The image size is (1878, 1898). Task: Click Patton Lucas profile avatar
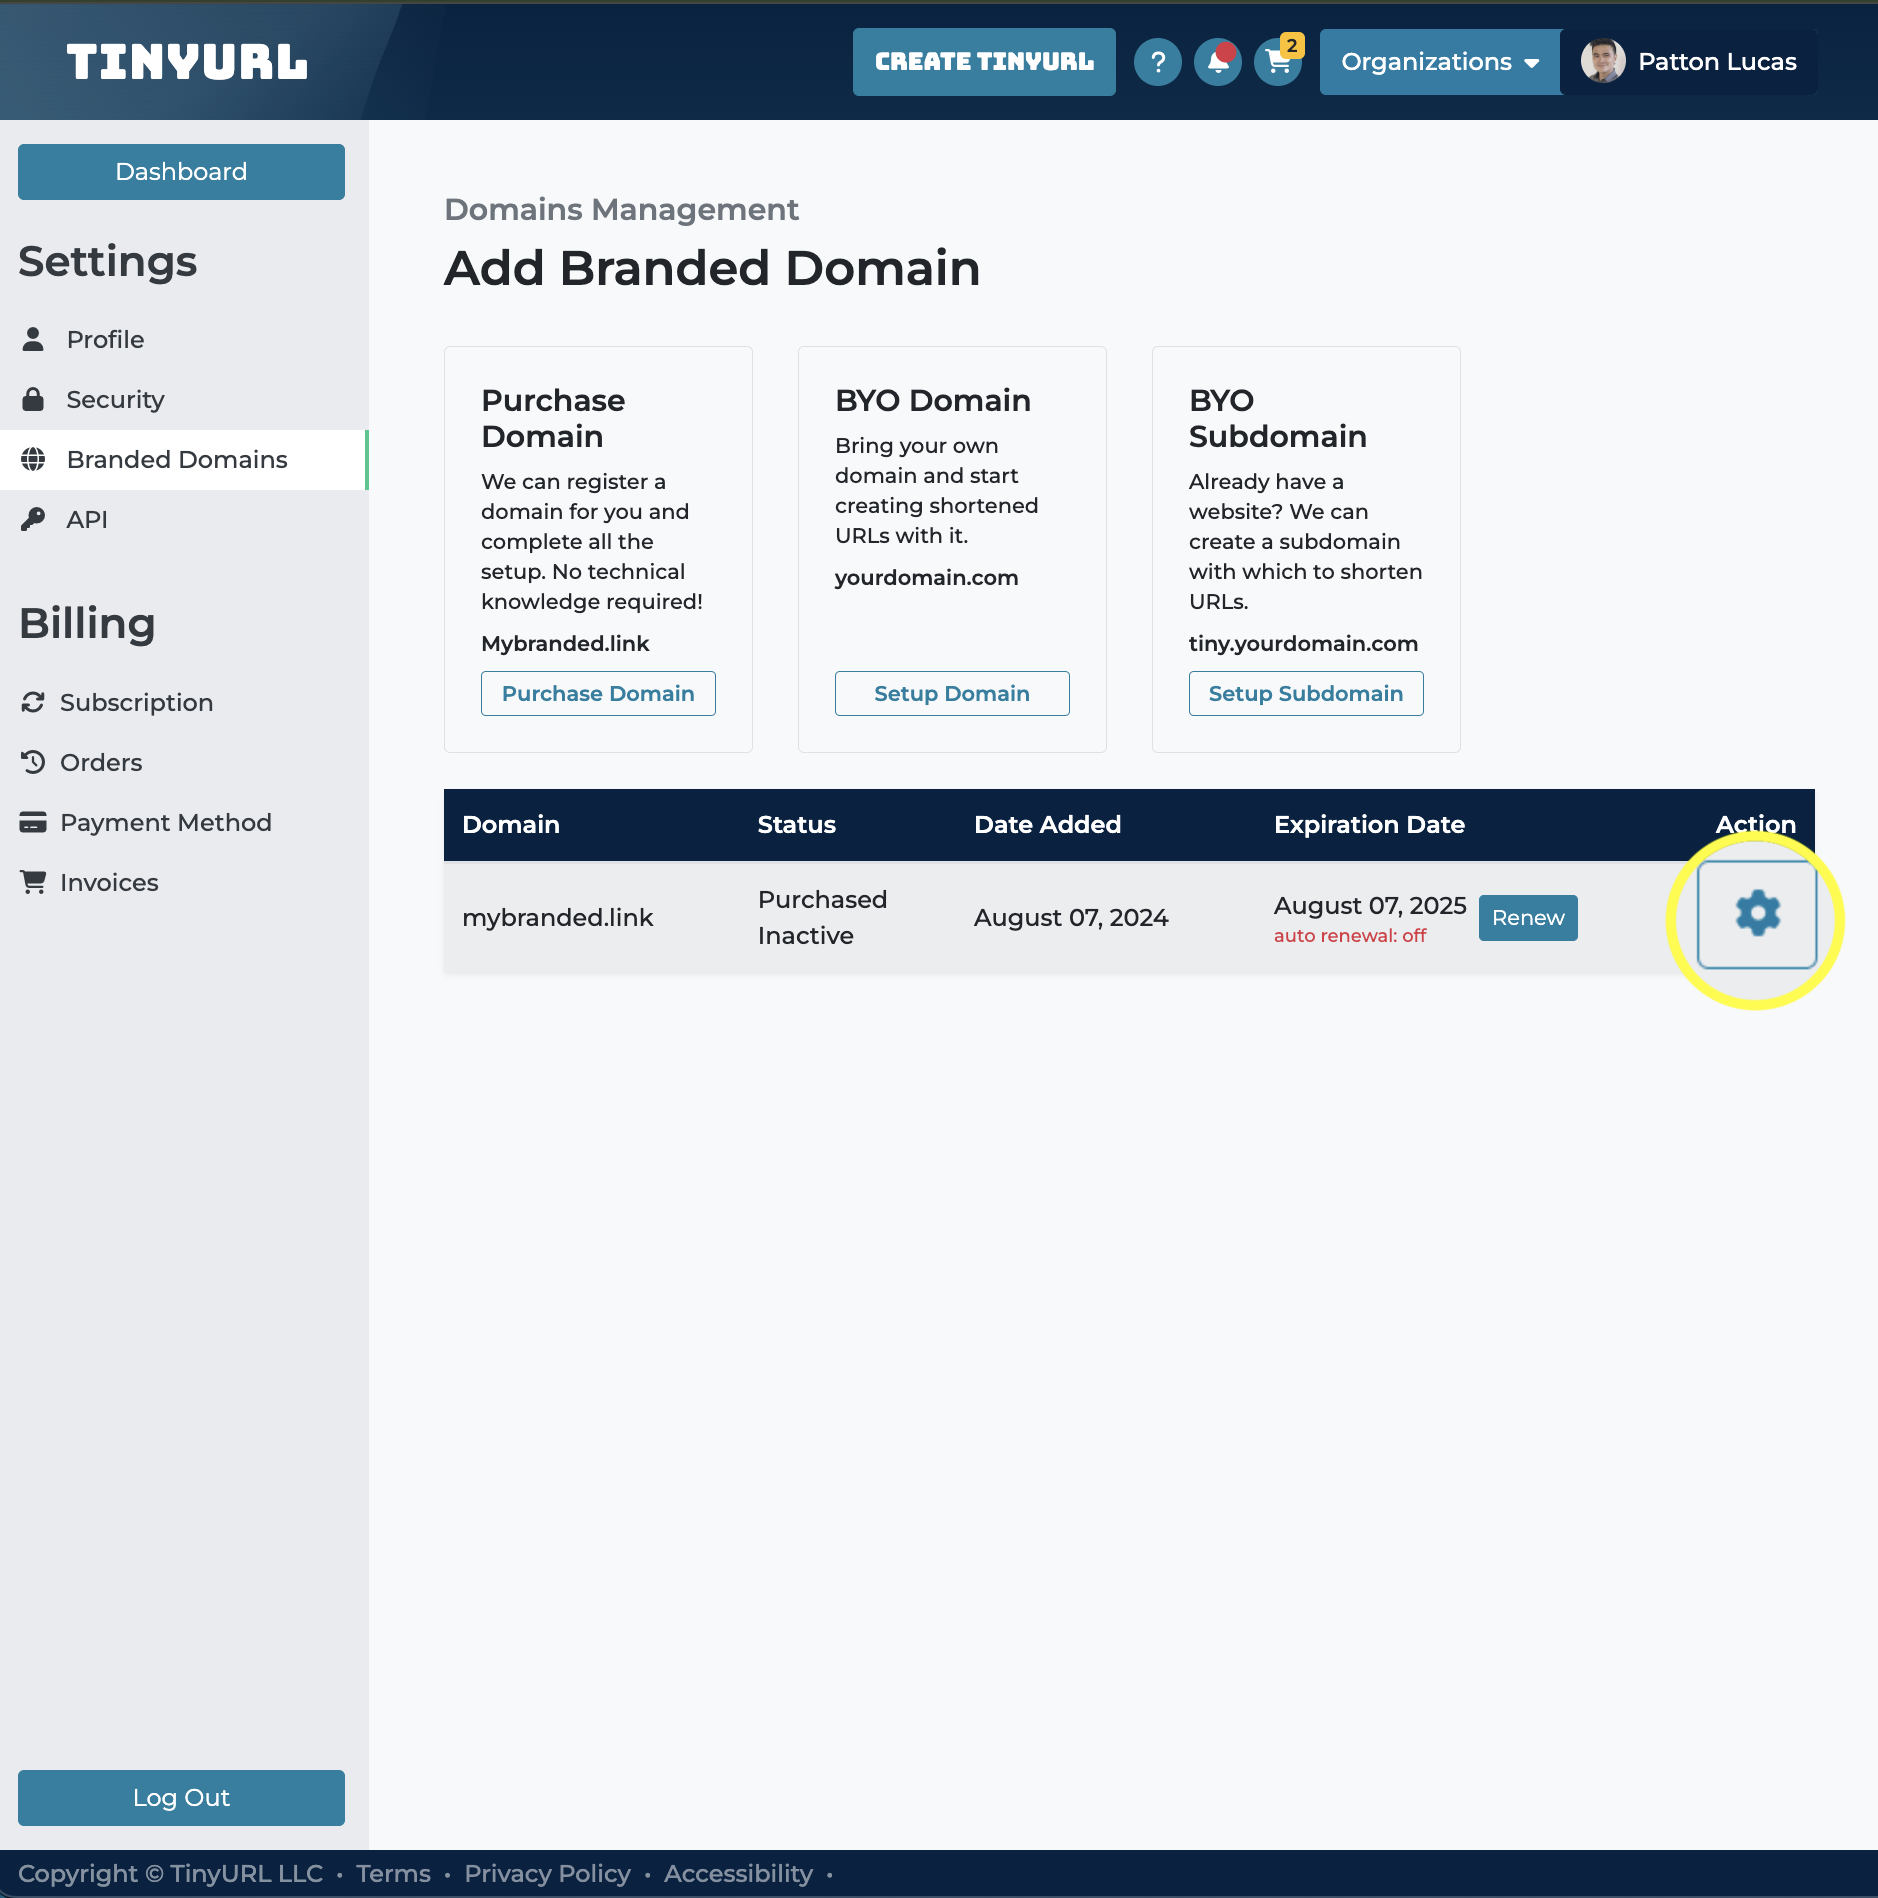tap(1602, 62)
